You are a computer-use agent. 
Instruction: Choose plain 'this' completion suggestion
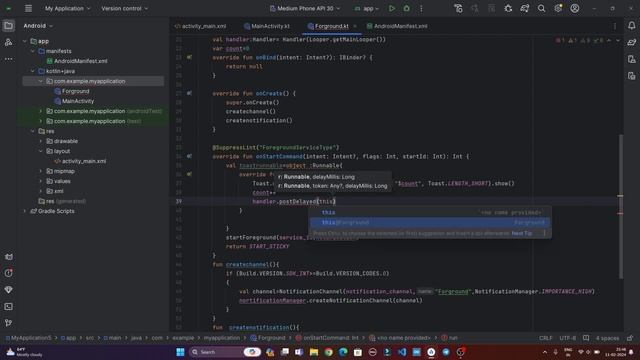click(430, 212)
